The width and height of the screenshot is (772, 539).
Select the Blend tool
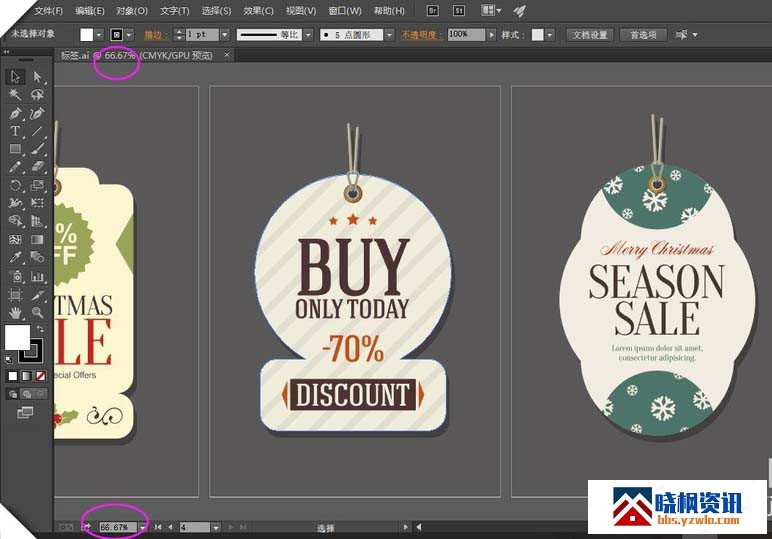(37, 257)
